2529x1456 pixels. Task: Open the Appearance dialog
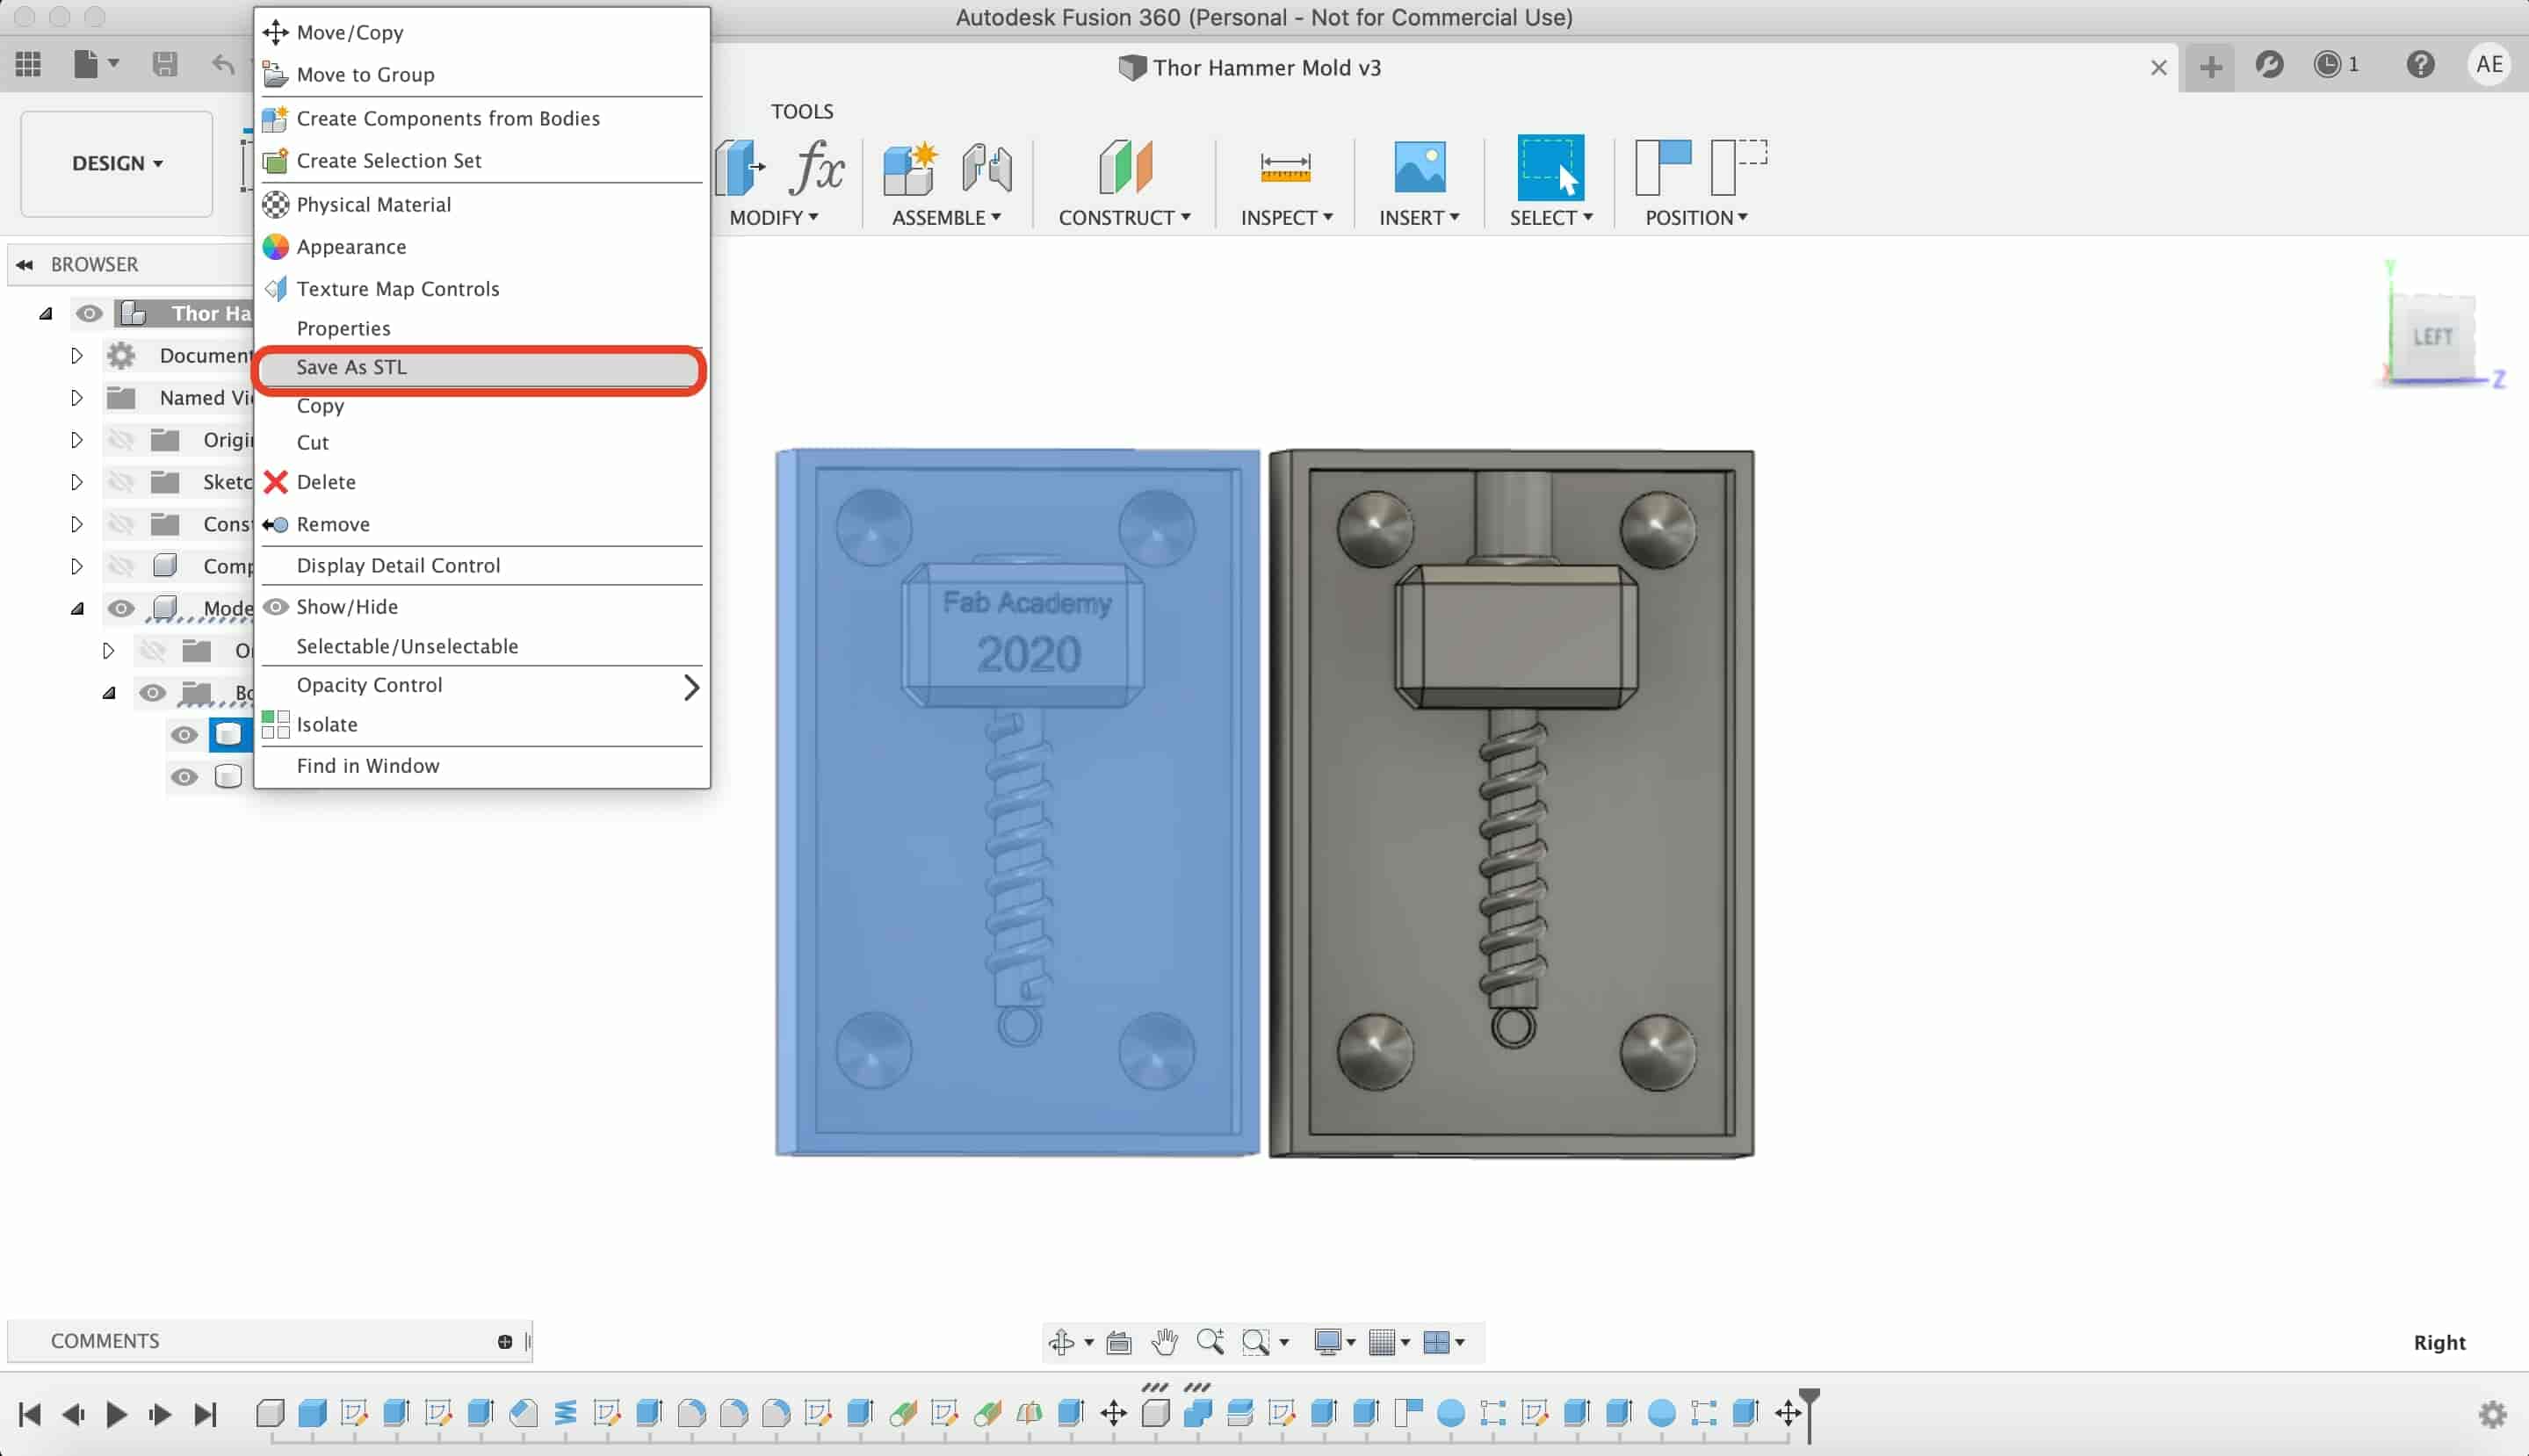(x=350, y=245)
